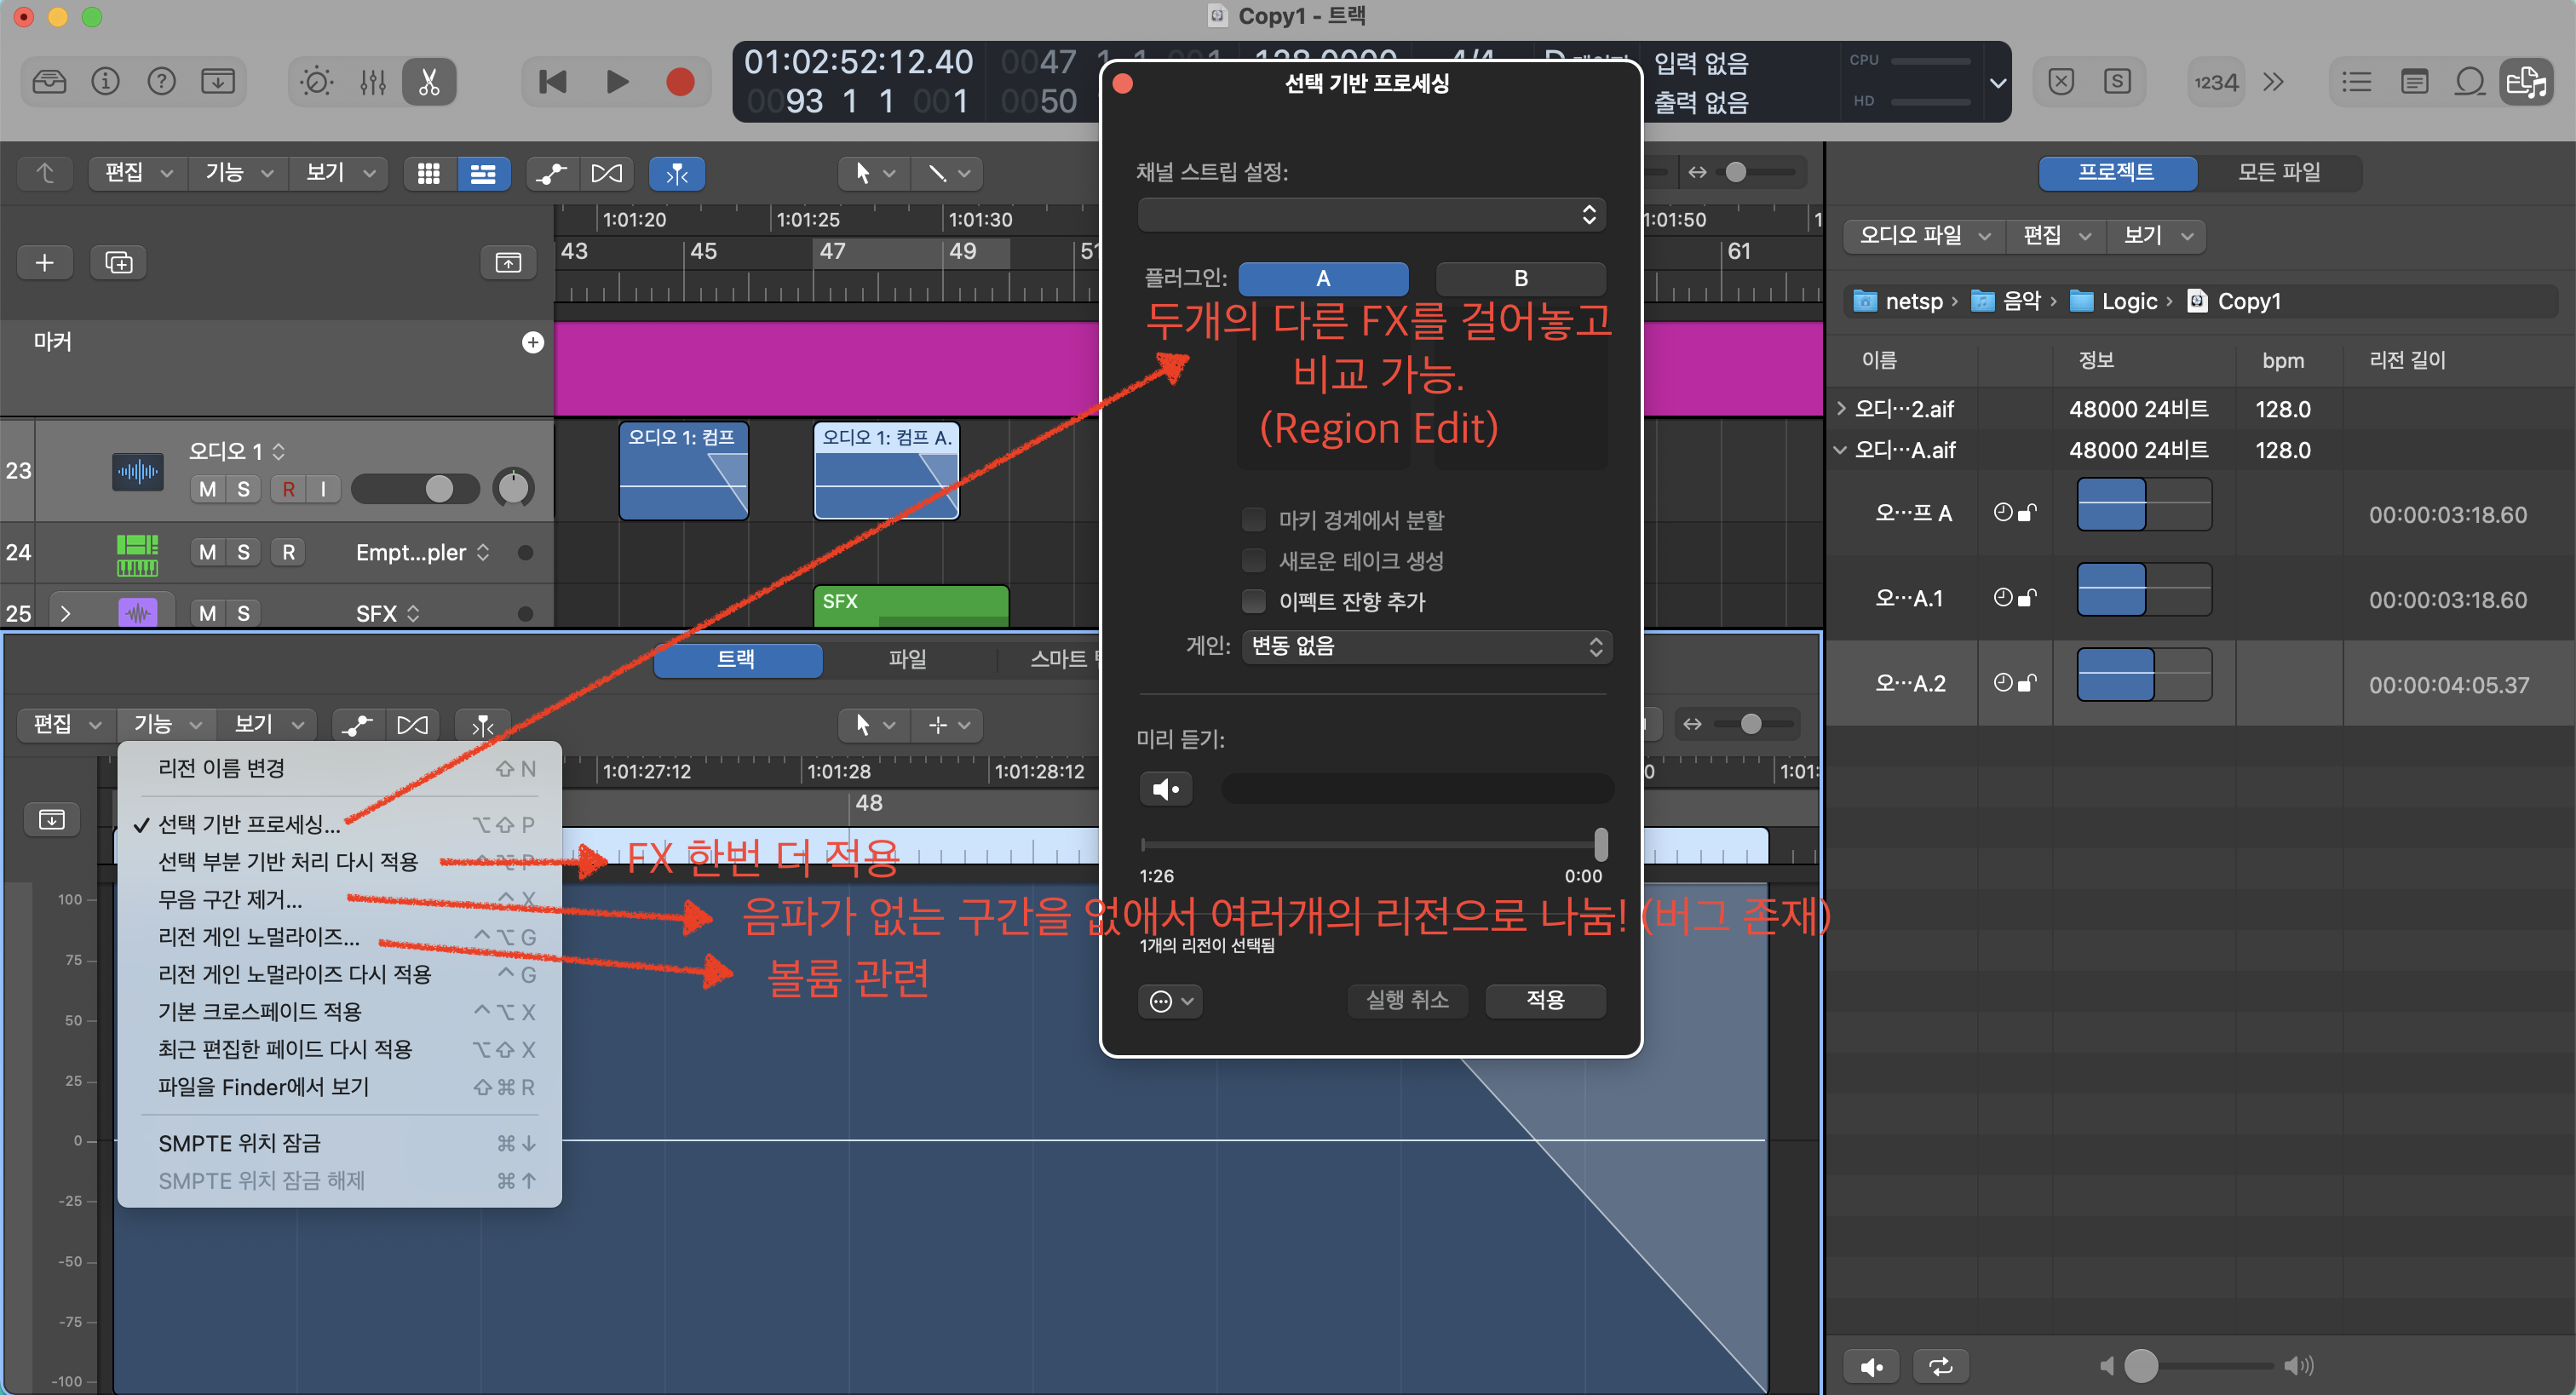Choose 무음 구간 제거 menu item

tap(230, 899)
